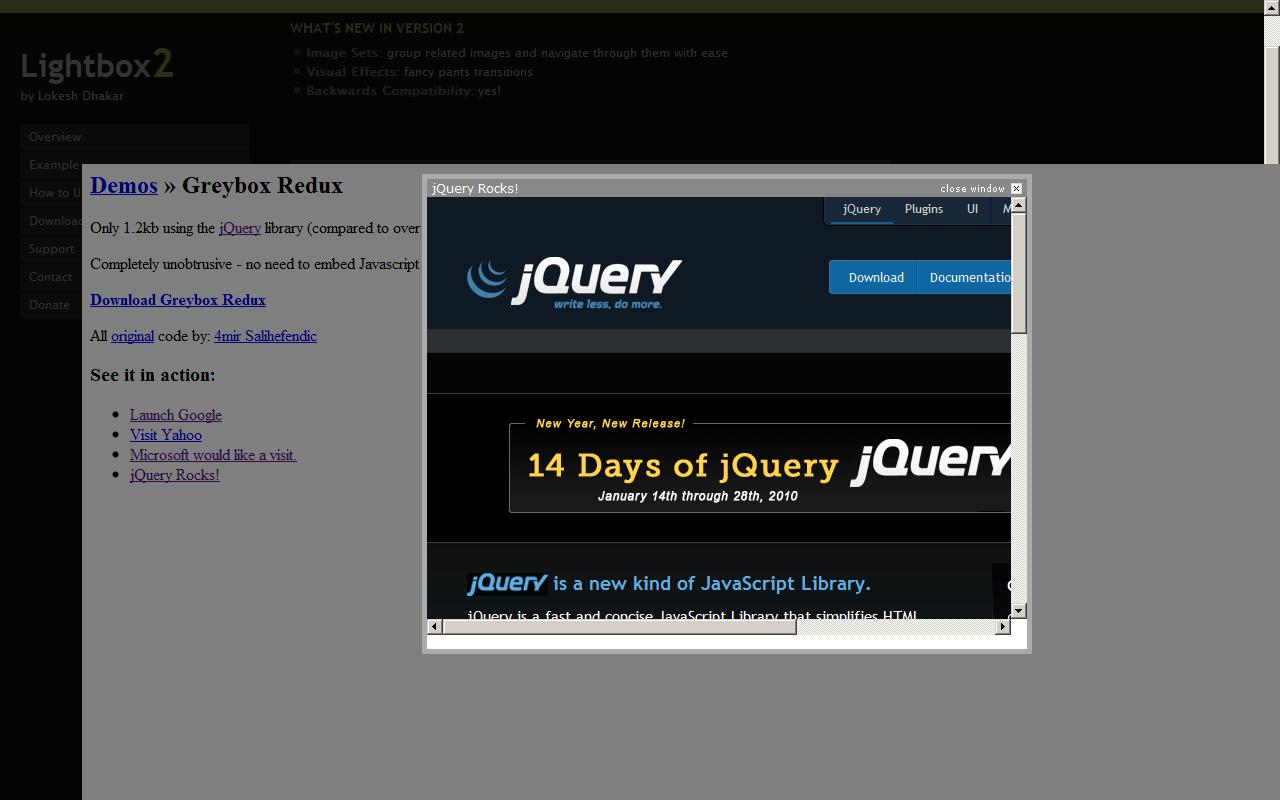Click the popup scrollbar down arrow
The height and width of the screenshot is (800, 1280).
coord(1018,610)
